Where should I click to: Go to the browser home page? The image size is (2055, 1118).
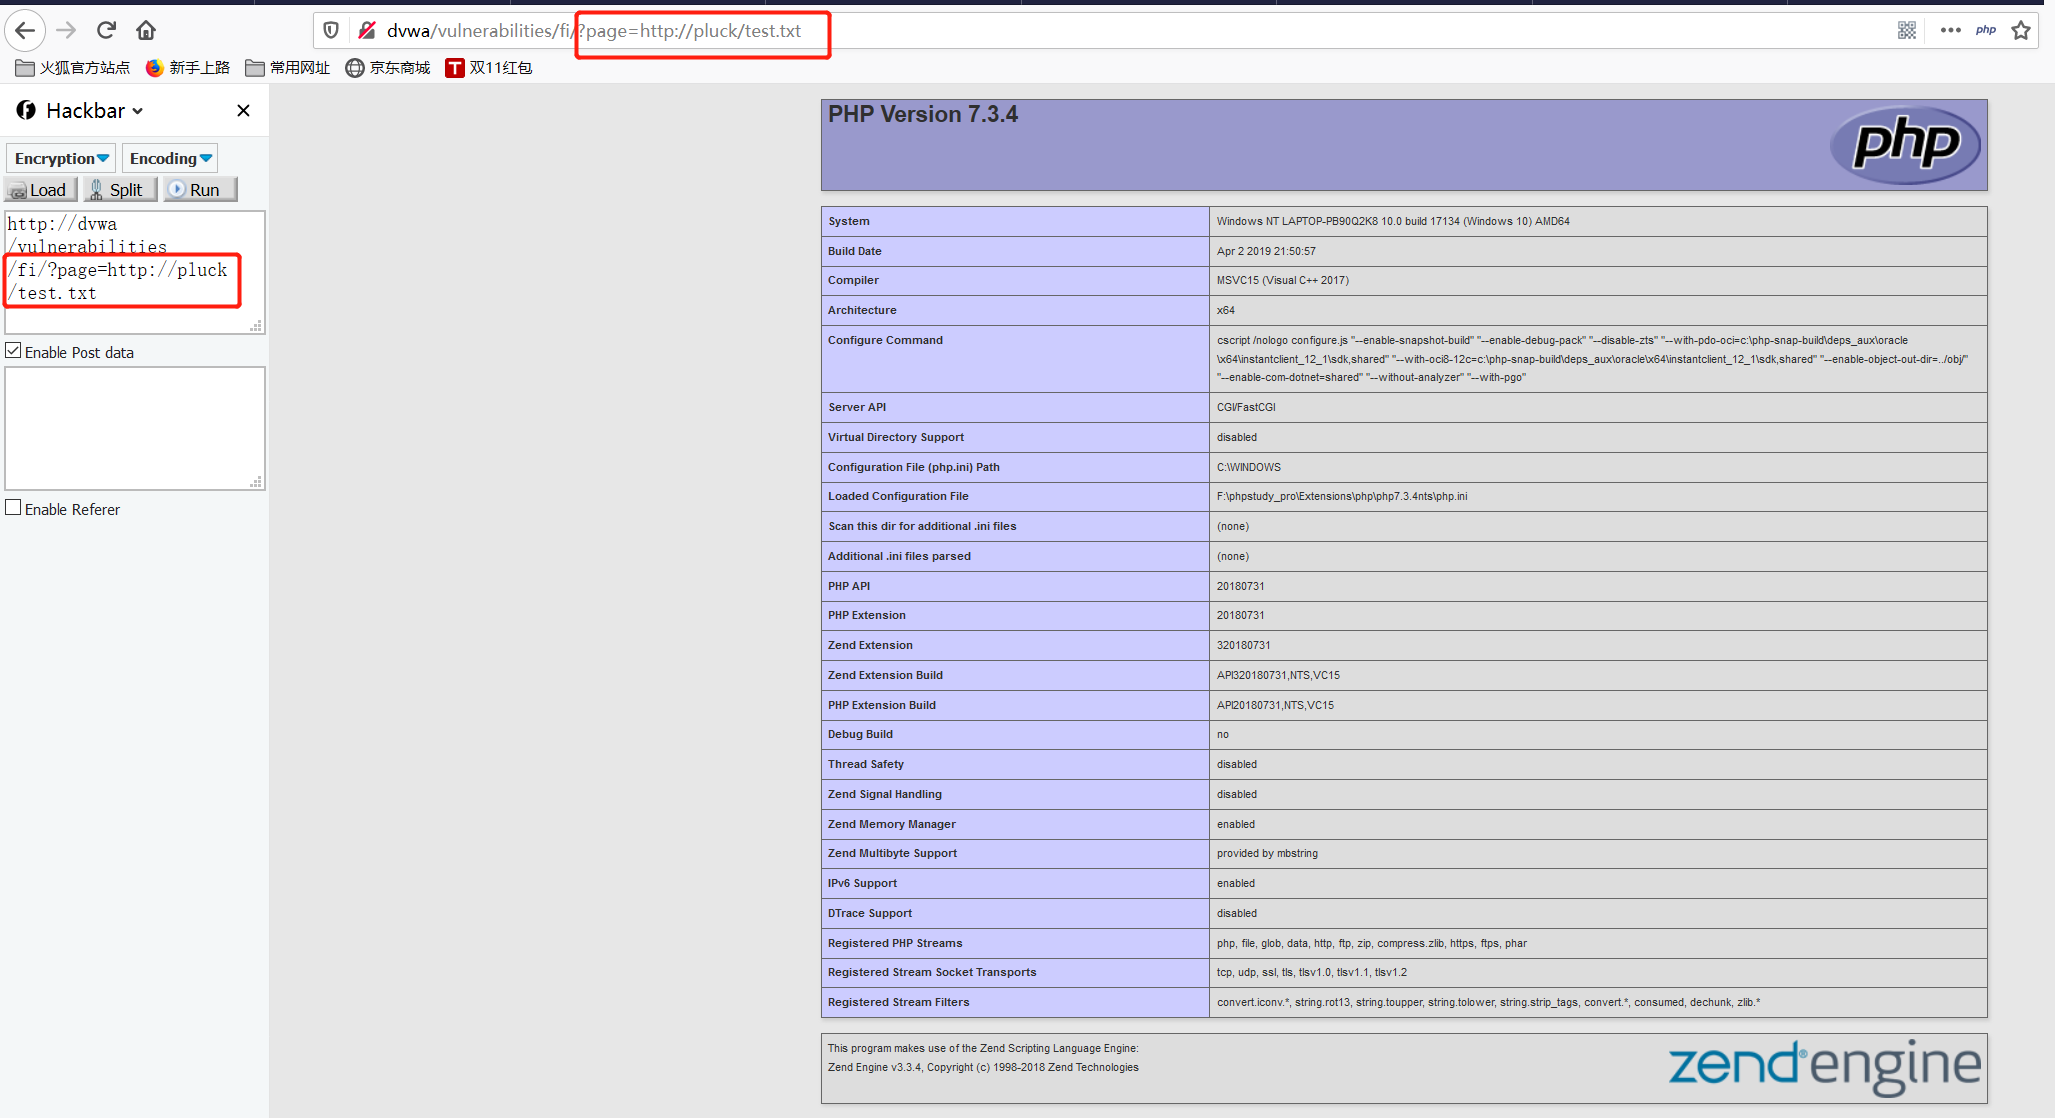[146, 30]
